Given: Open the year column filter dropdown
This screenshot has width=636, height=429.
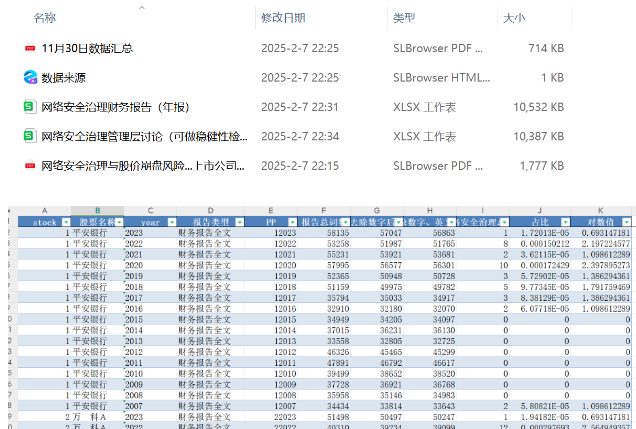Looking at the screenshot, I should (172, 222).
